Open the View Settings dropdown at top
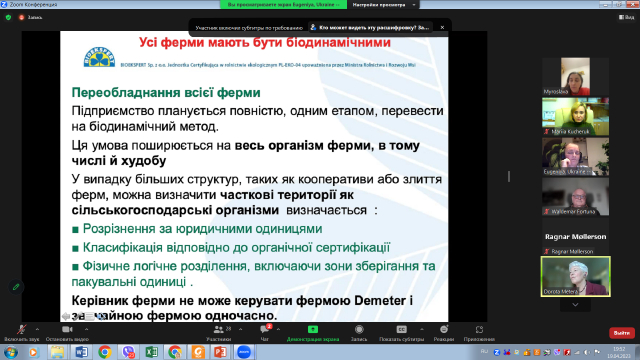The width and height of the screenshot is (640, 360). [x=383, y=4]
